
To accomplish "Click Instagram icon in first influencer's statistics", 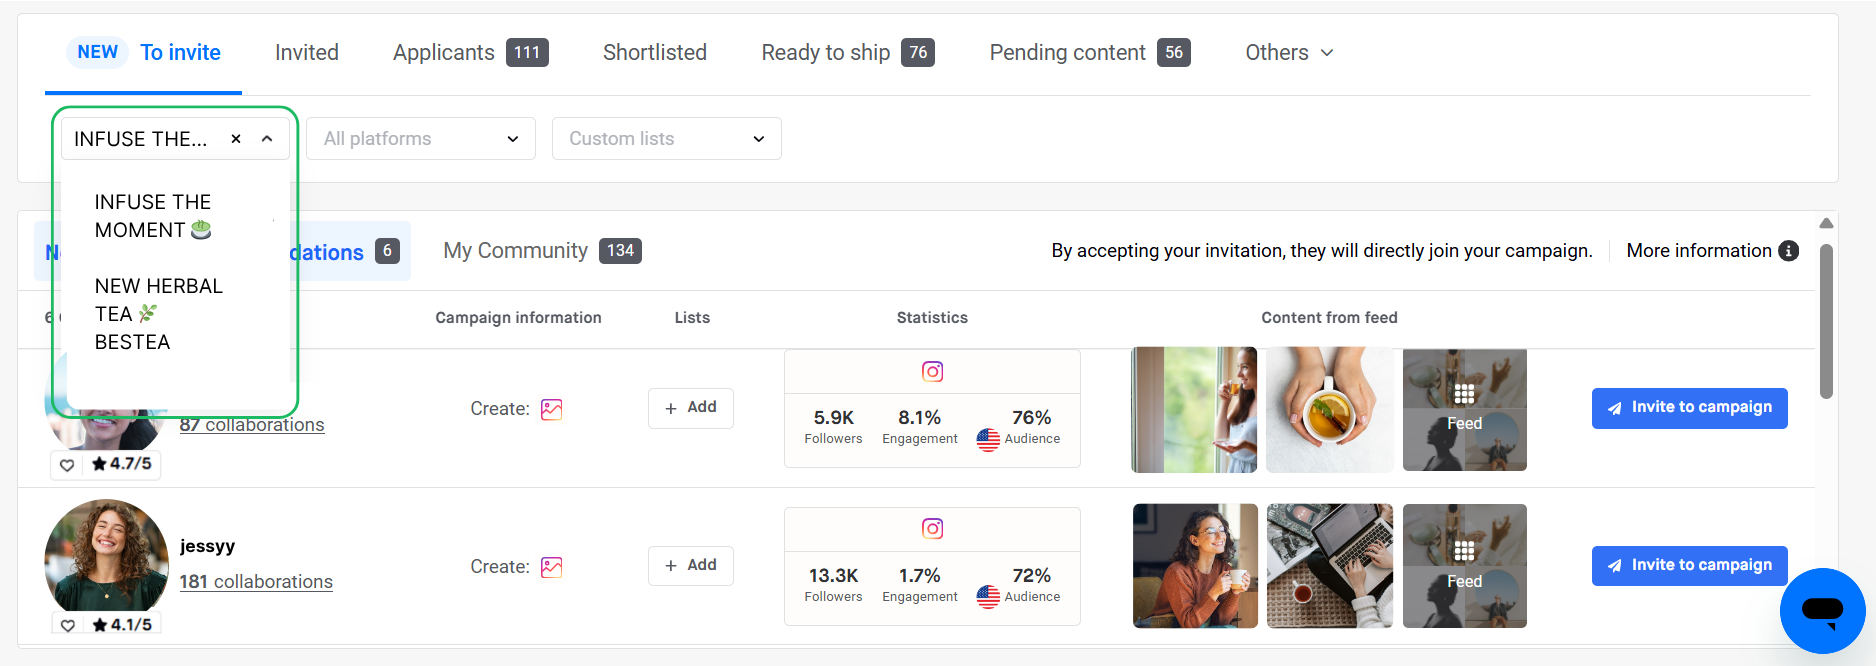I will pyautogui.click(x=932, y=372).
